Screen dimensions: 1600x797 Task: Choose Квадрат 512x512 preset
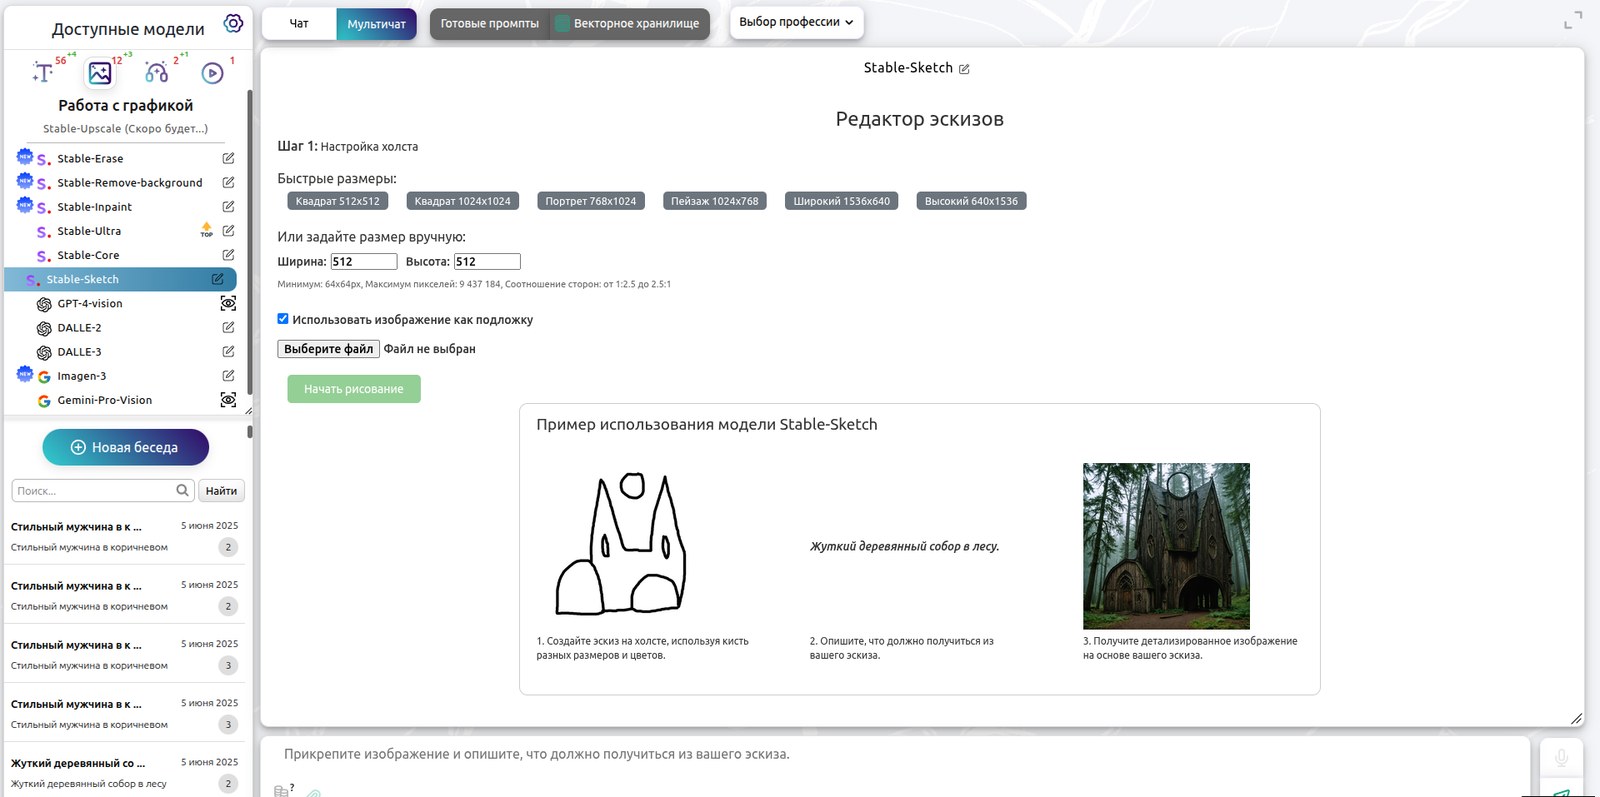pyautogui.click(x=338, y=201)
